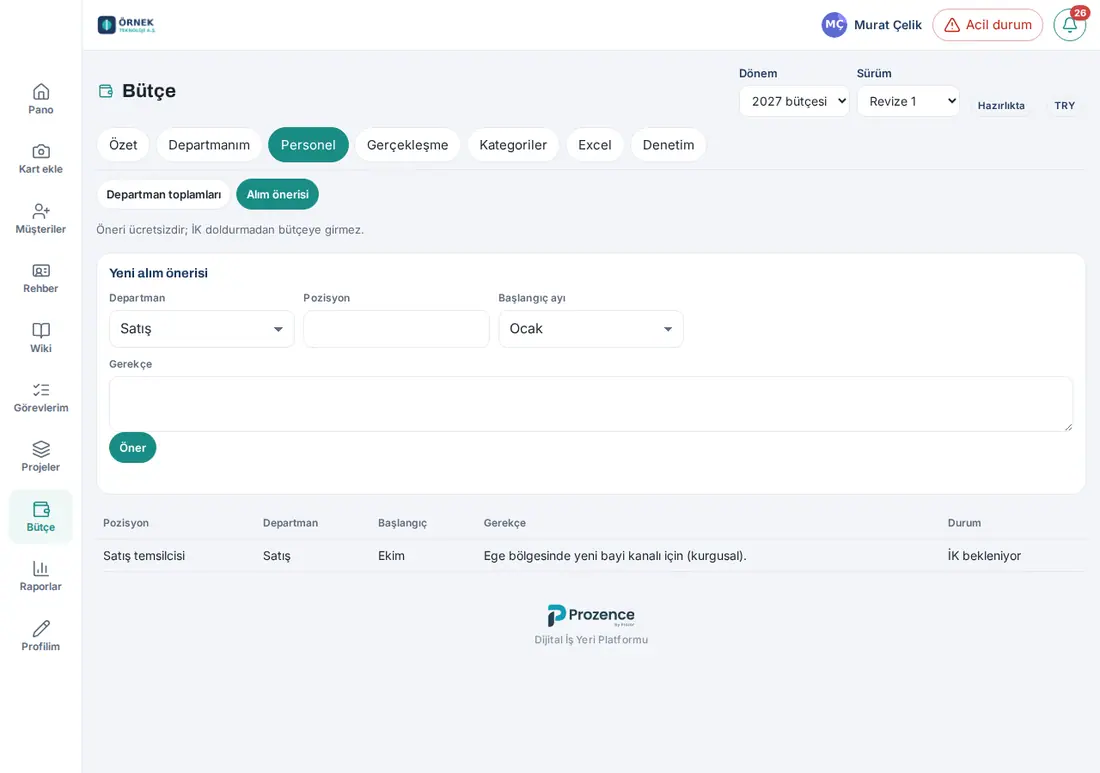Expand the Departman dropdown set to Satış
Viewport: 1100px width, 773px height.
(x=202, y=329)
